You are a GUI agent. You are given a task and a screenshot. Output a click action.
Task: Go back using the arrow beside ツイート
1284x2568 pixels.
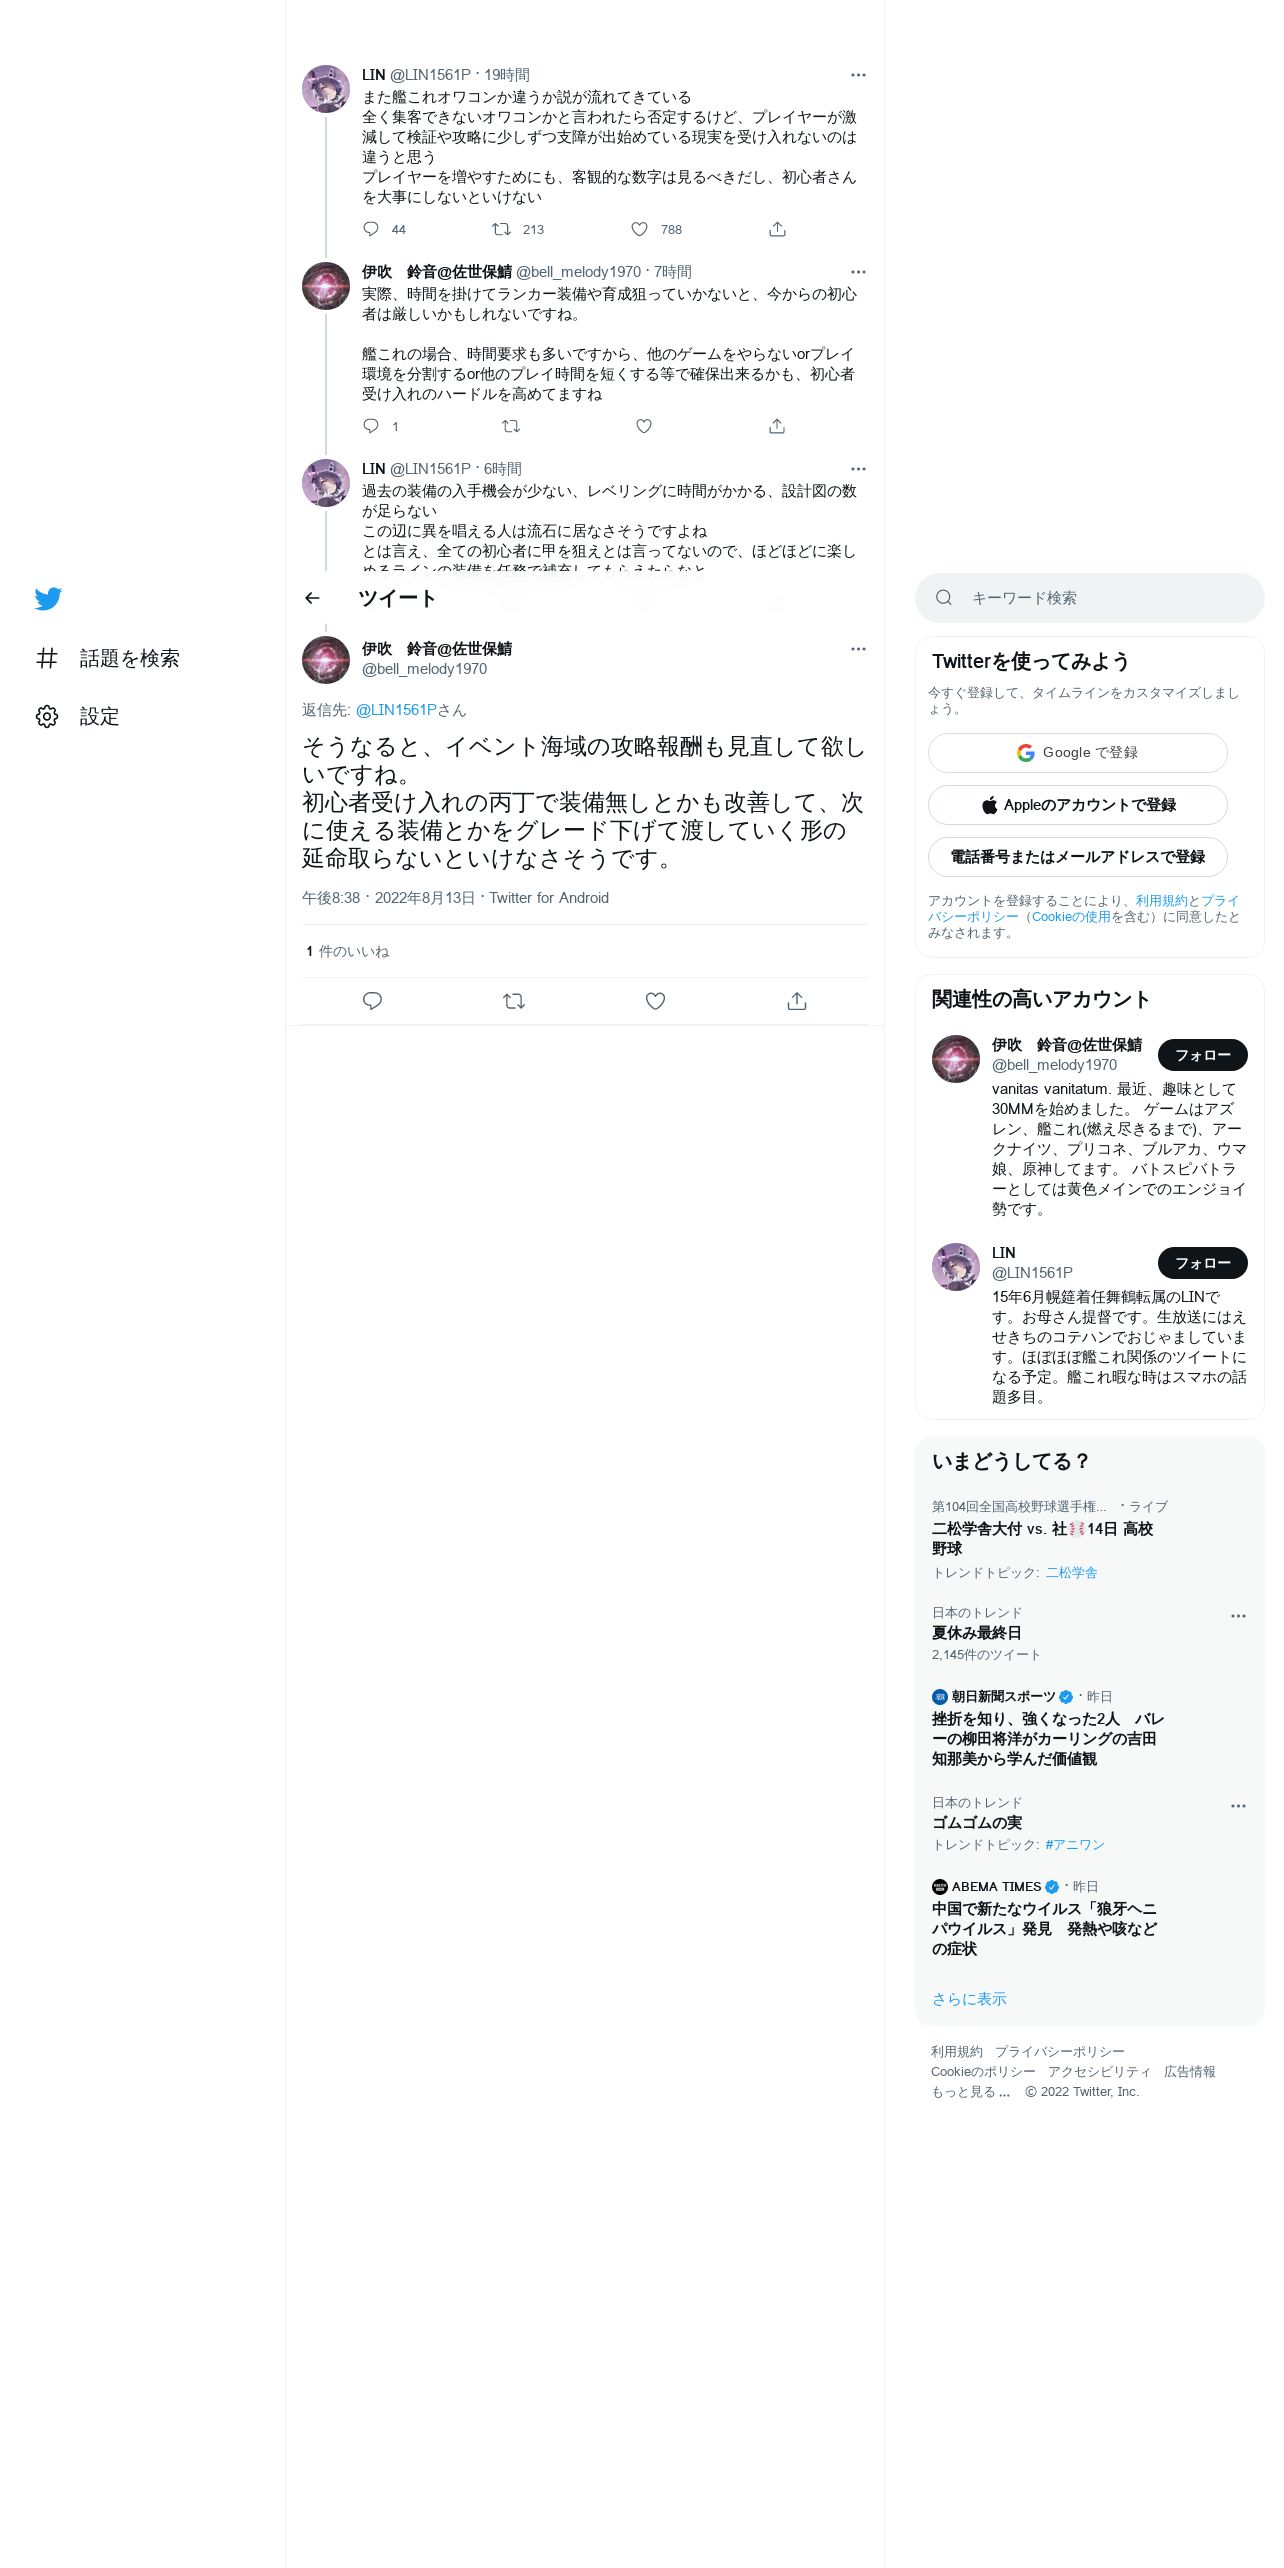(x=312, y=598)
